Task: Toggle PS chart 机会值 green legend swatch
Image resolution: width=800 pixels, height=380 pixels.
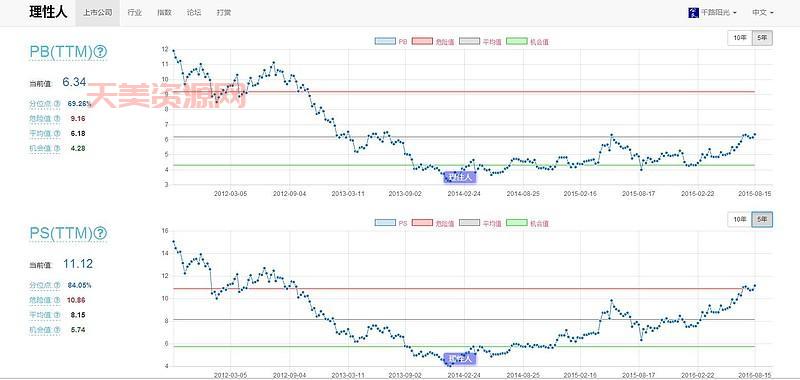Action: coord(517,223)
